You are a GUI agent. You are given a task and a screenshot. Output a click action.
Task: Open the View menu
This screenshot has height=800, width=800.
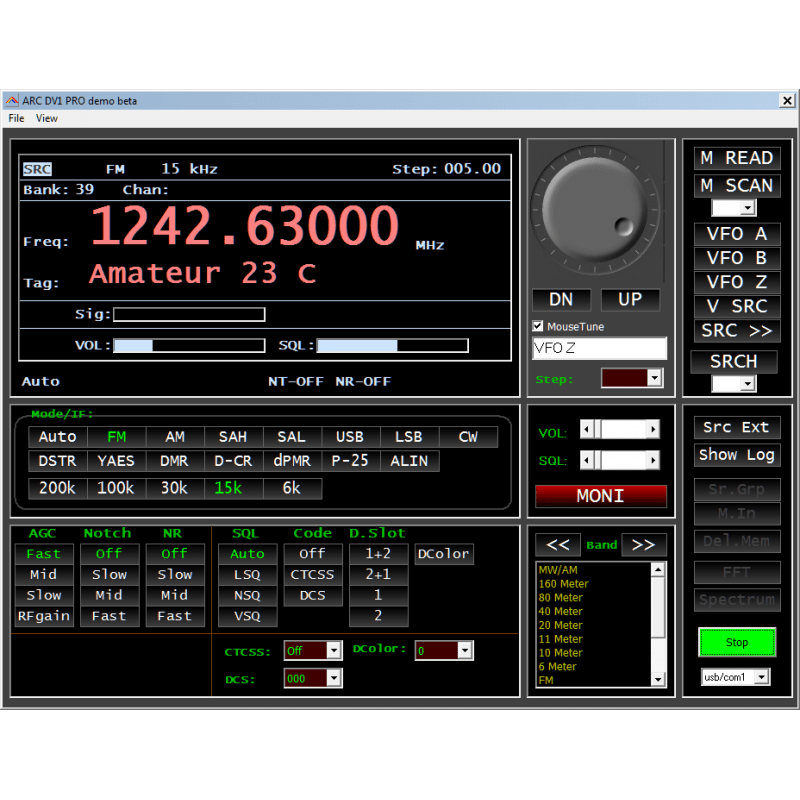[47, 118]
